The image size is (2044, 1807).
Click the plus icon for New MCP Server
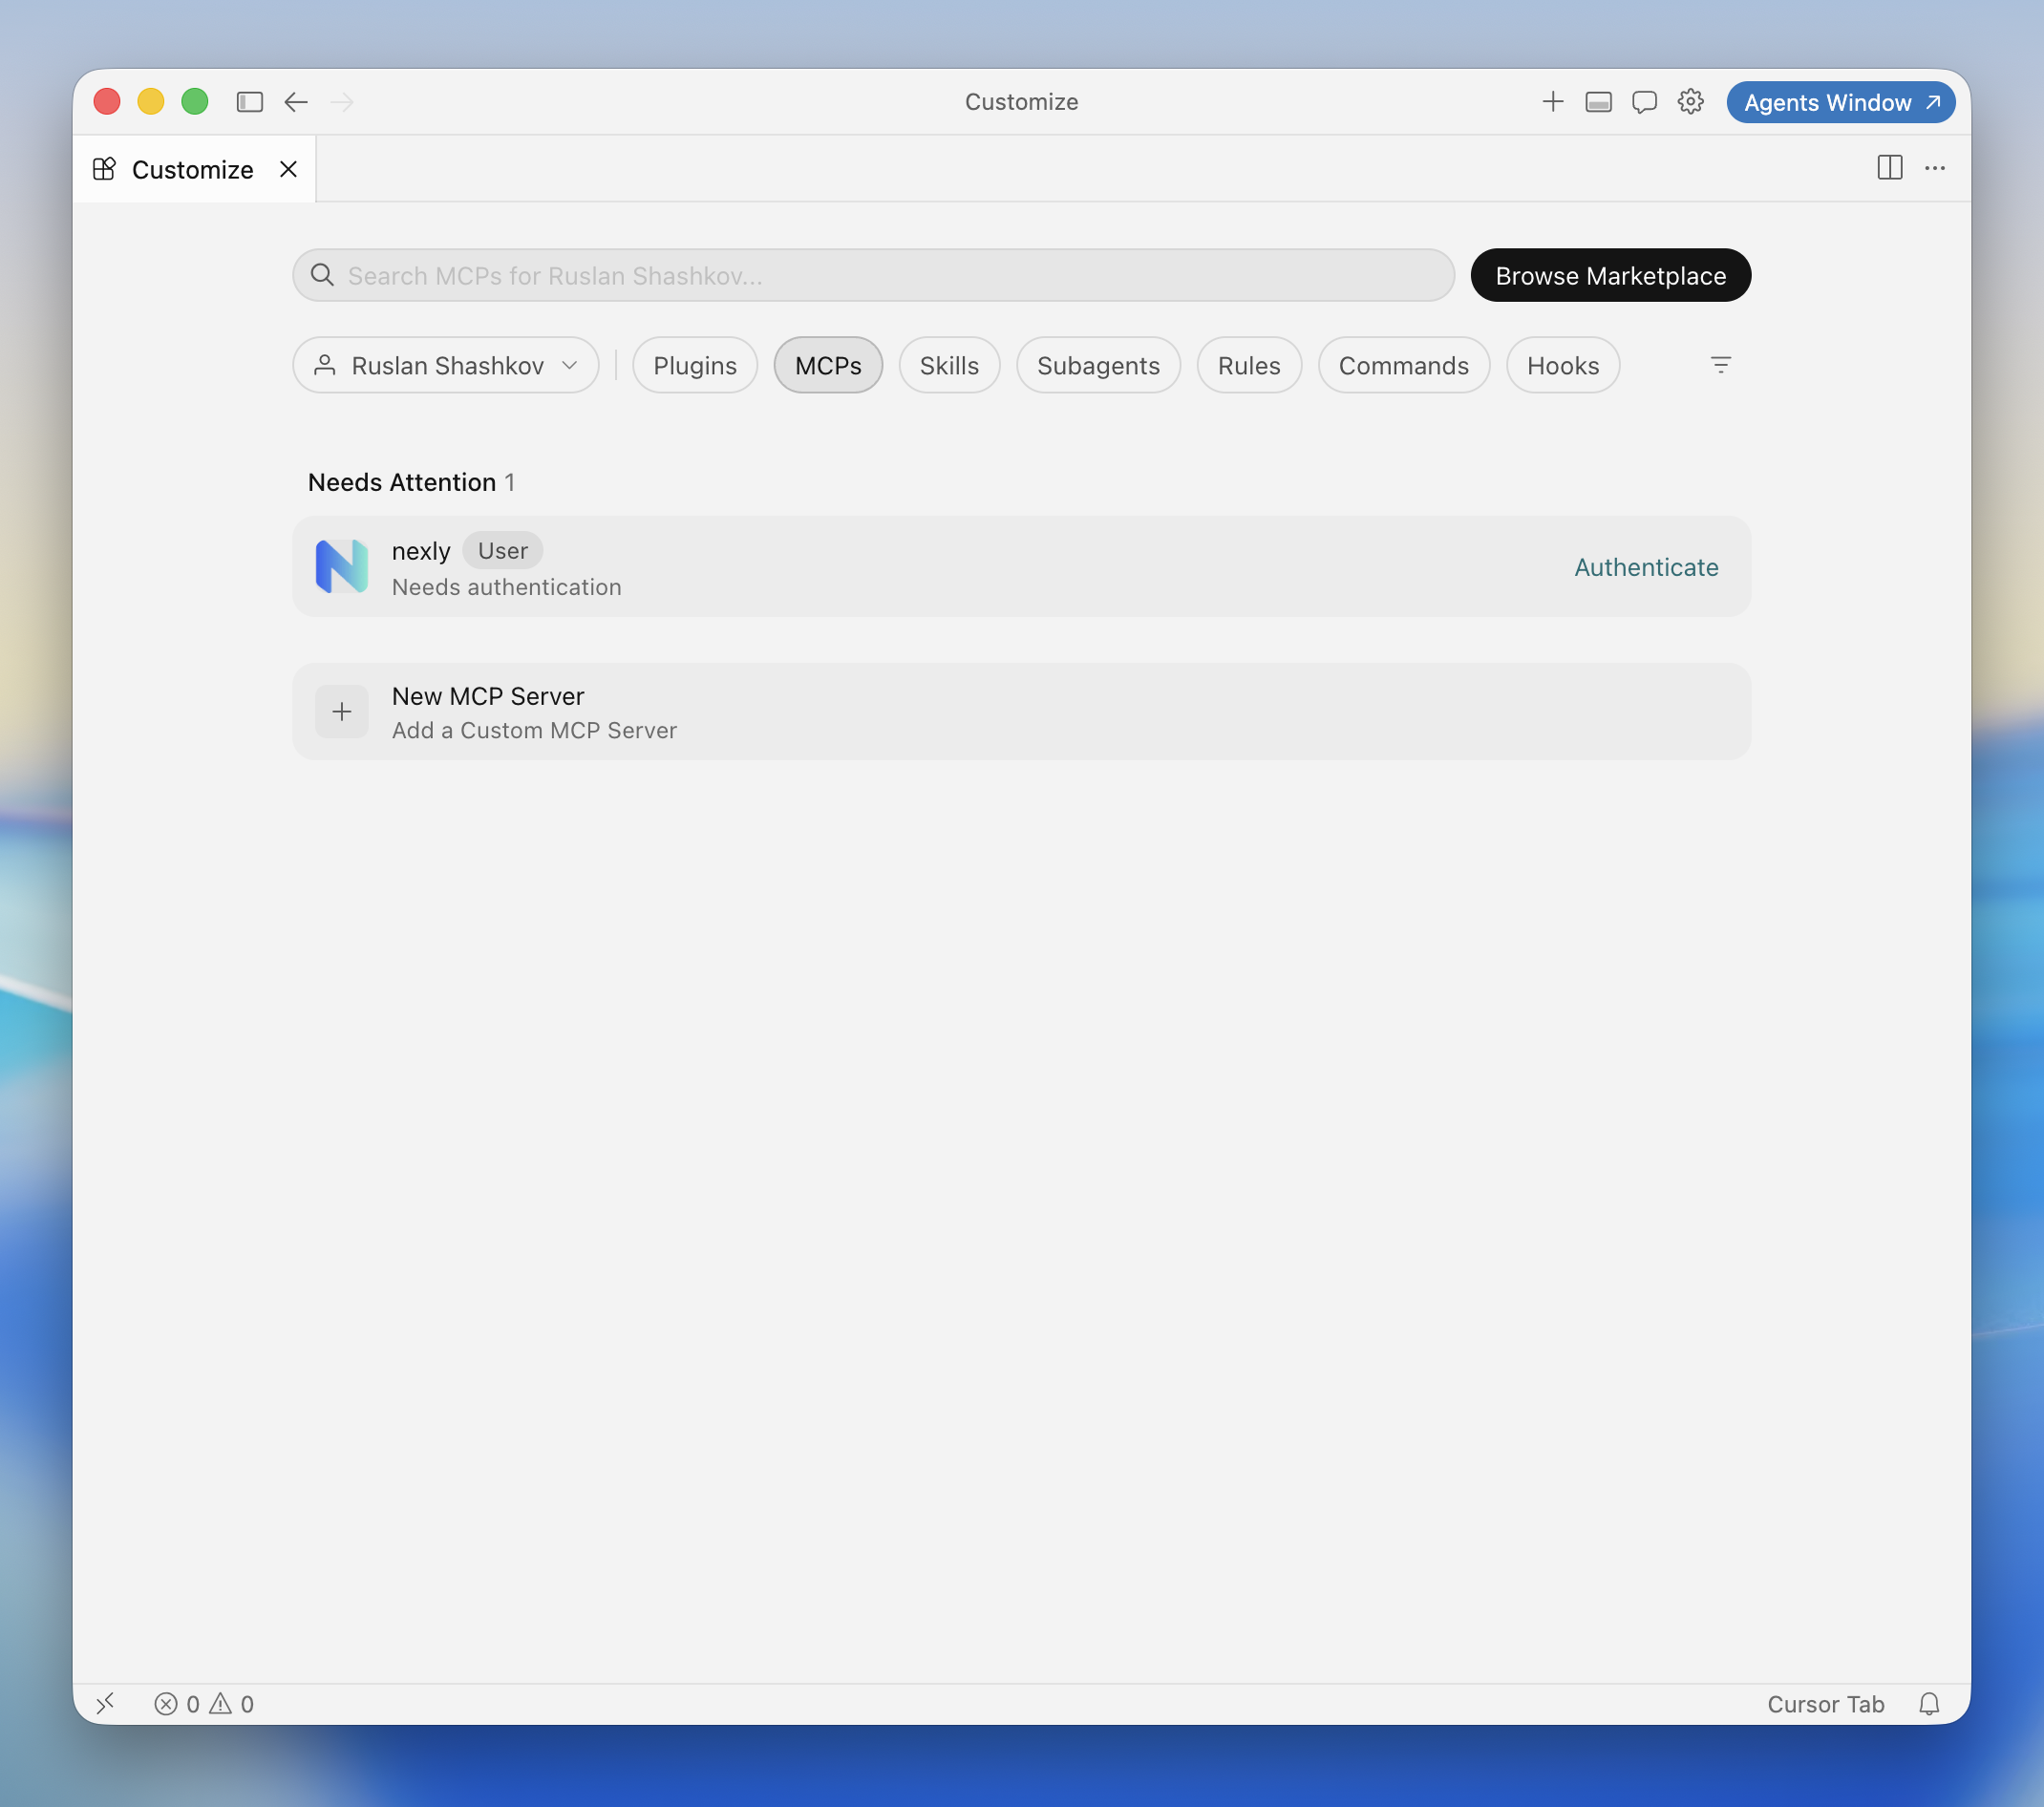(342, 711)
